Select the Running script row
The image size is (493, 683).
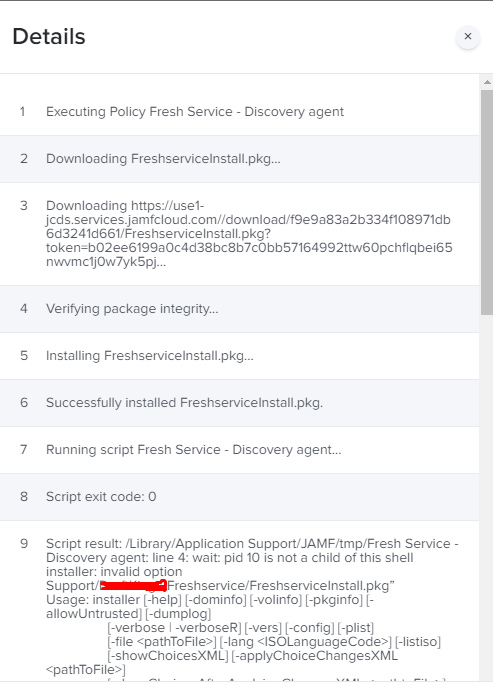coord(240,450)
